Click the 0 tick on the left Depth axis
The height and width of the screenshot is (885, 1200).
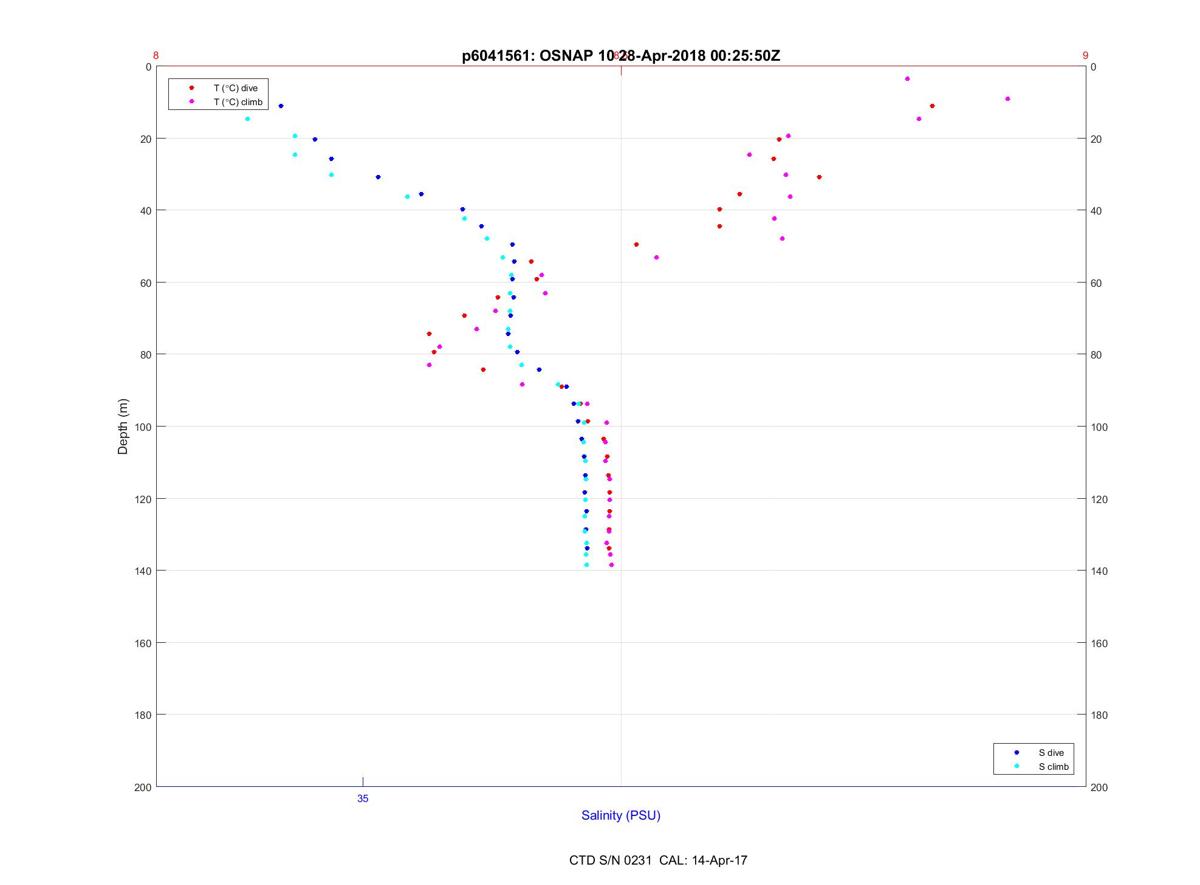148,67
